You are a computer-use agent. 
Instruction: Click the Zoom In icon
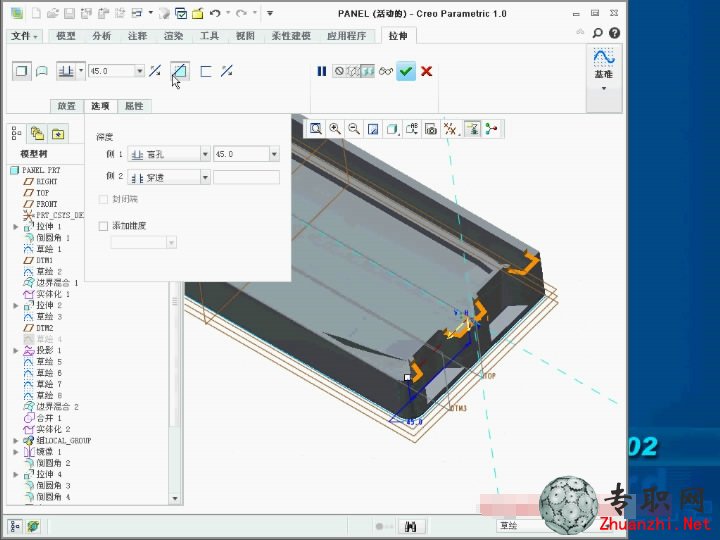[335, 129]
